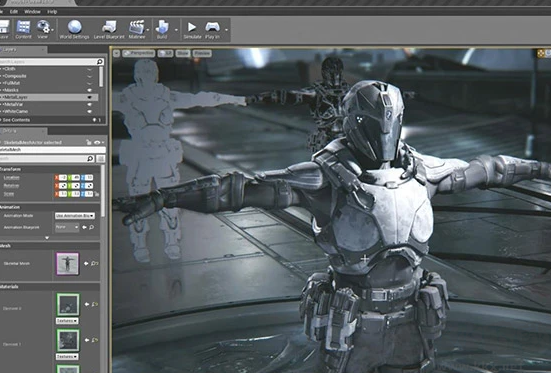This screenshot has height=373, width=551.
Task: Toggle visibility of the Masks layer
Action: pos(90,90)
